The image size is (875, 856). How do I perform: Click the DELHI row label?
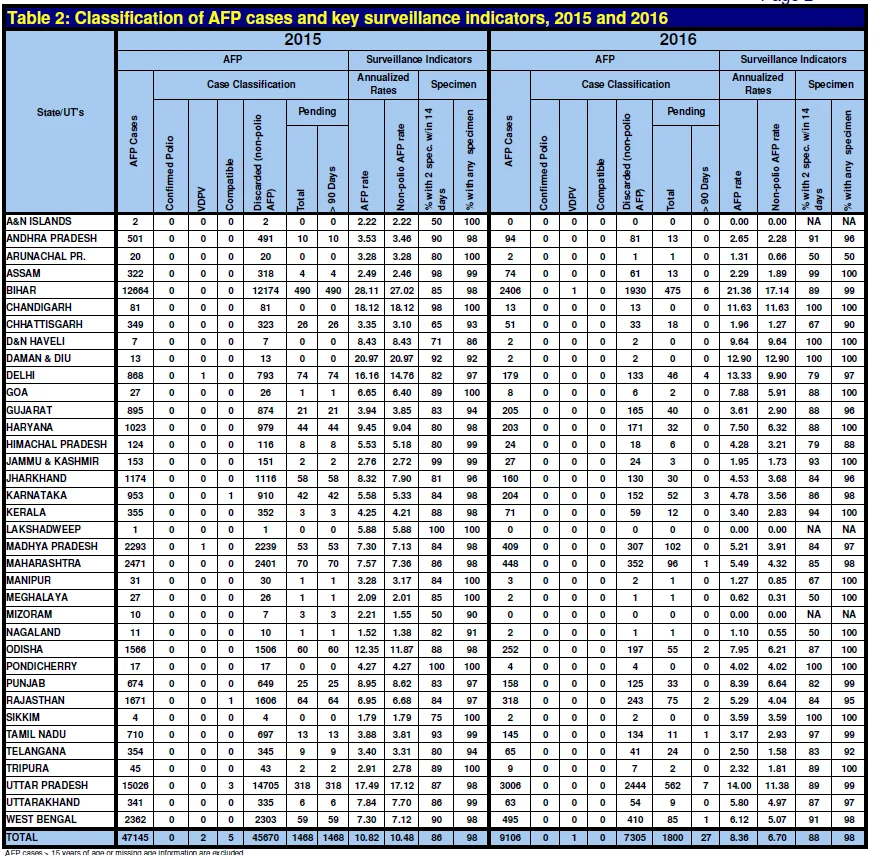click(x=20, y=376)
